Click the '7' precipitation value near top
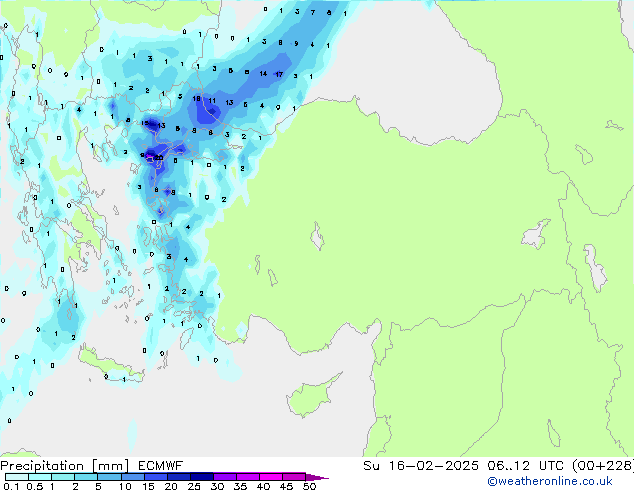634x490 pixels. coord(313,13)
